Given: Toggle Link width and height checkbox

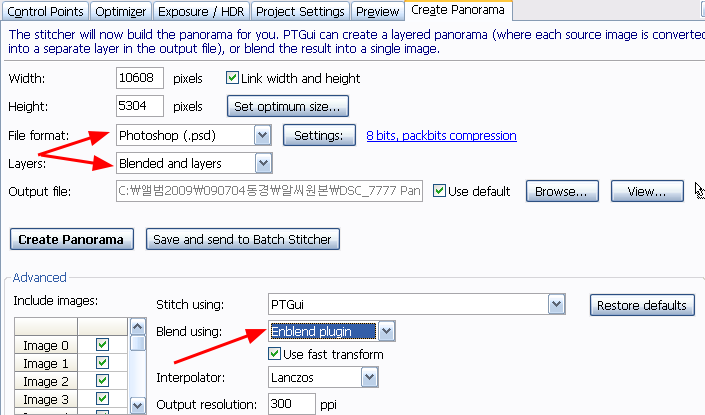Looking at the screenshot, I should (x=232, y=78).
